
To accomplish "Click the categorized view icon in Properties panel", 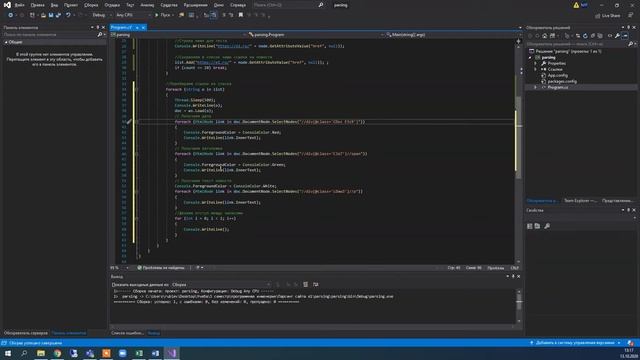I will tap(530, 226).
